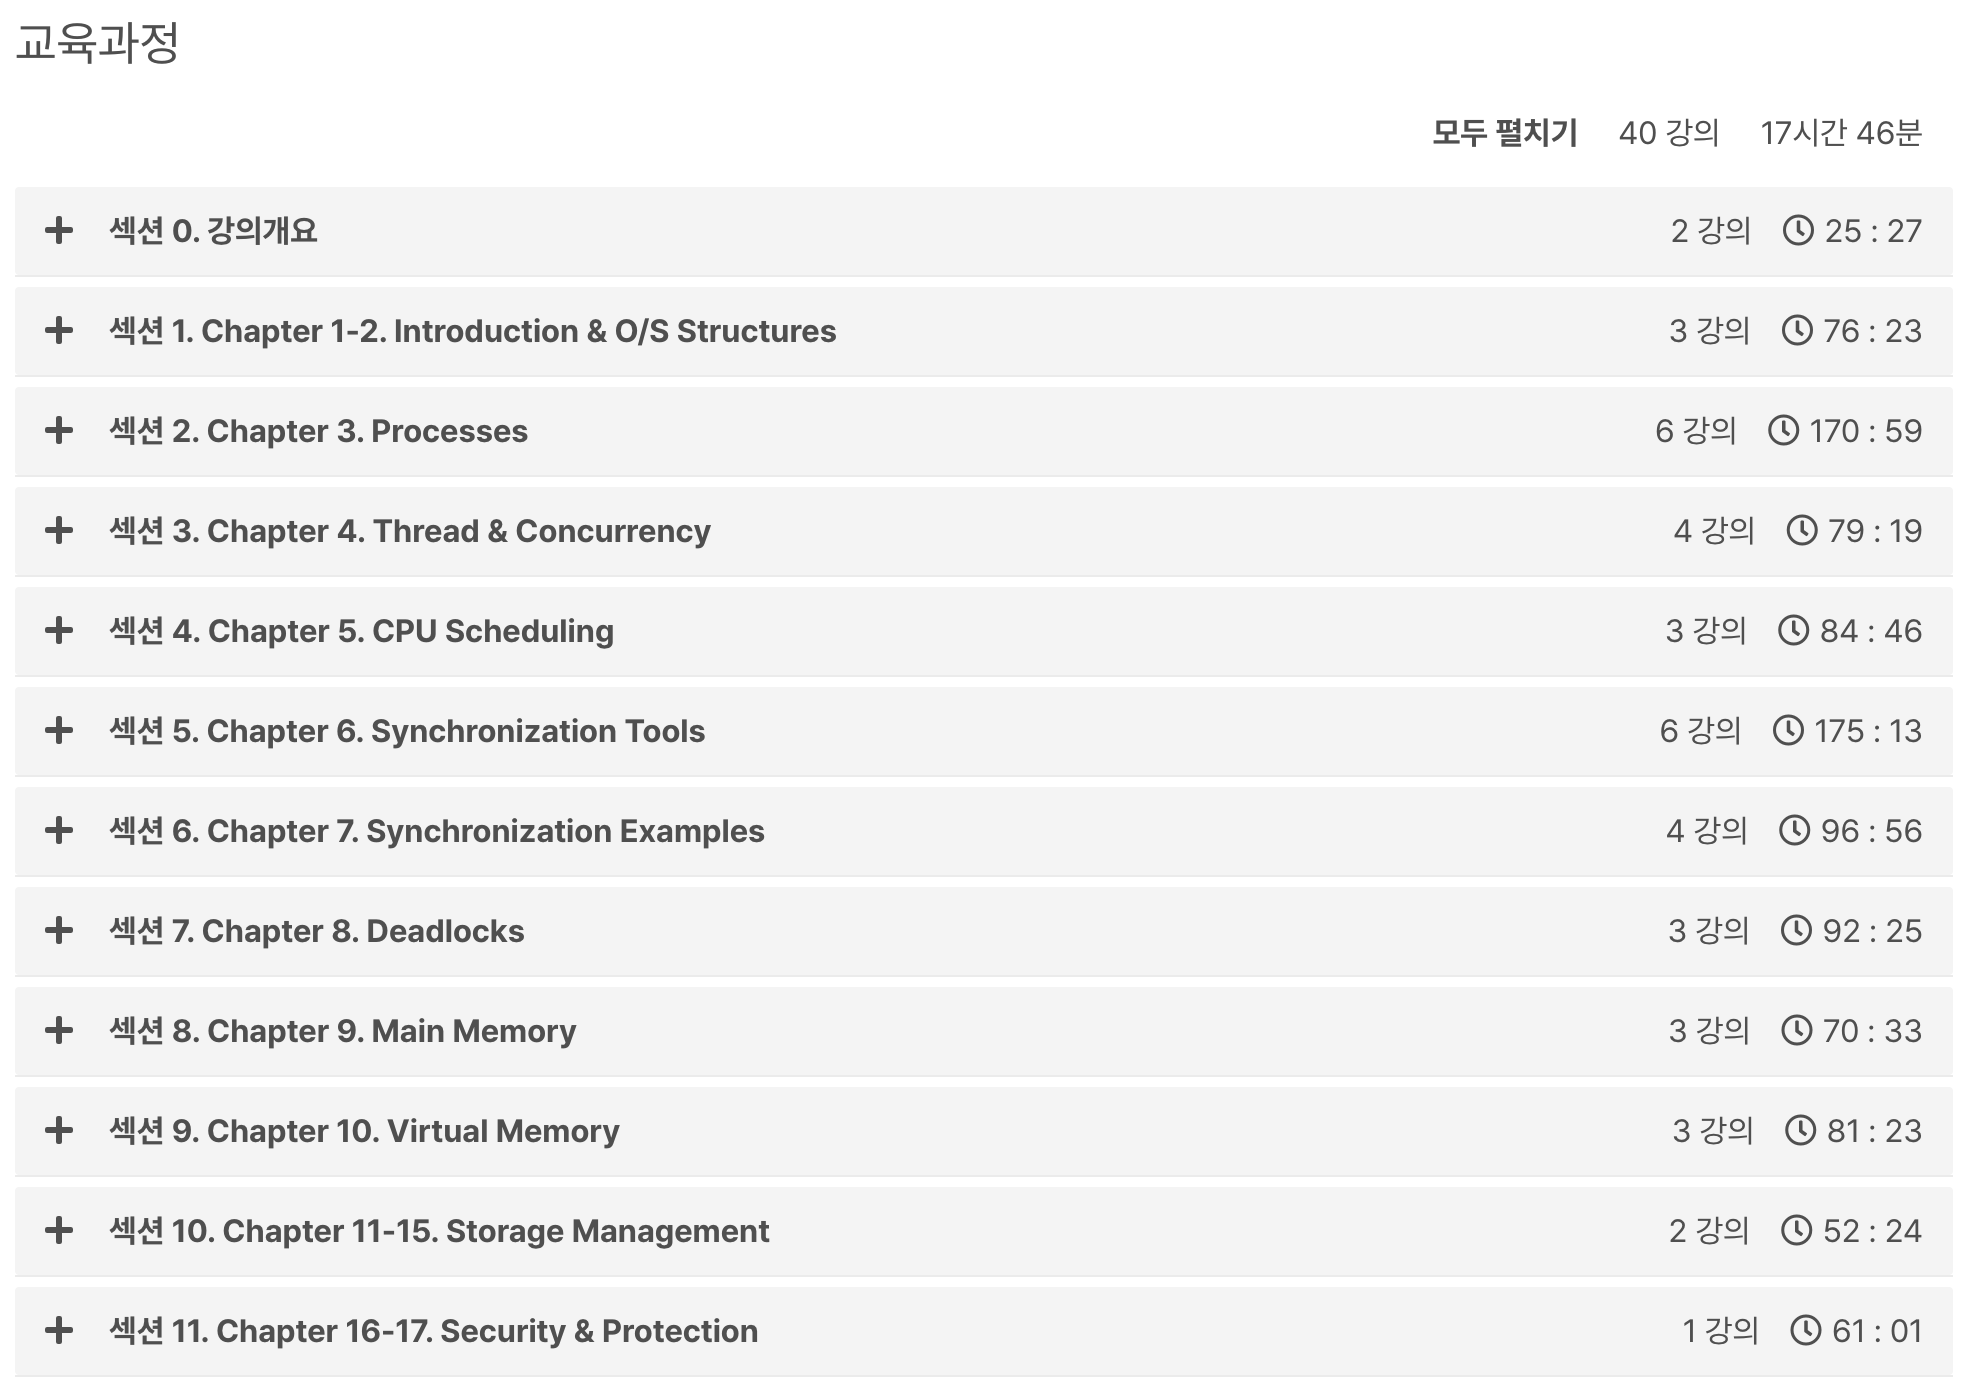
Task: Expand Chapter 9. Main Memory section
Action: point(343,1031)
